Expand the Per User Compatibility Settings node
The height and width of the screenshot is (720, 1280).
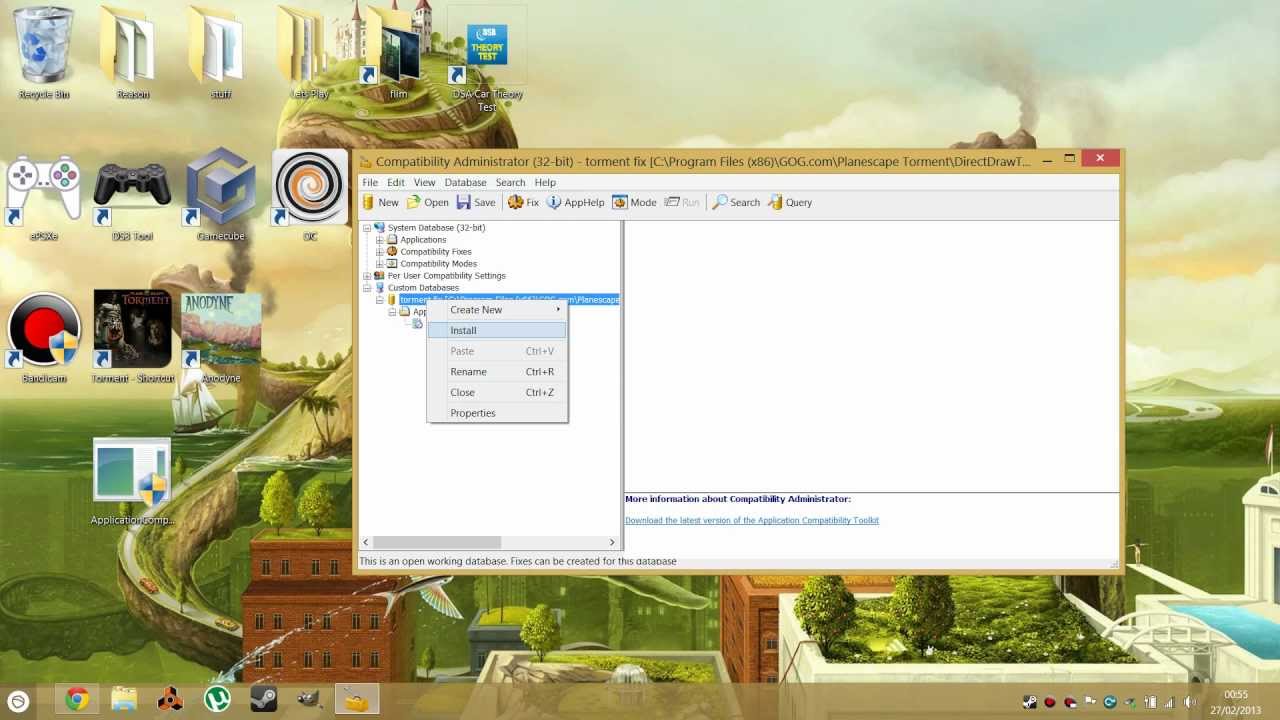(367, 276)
